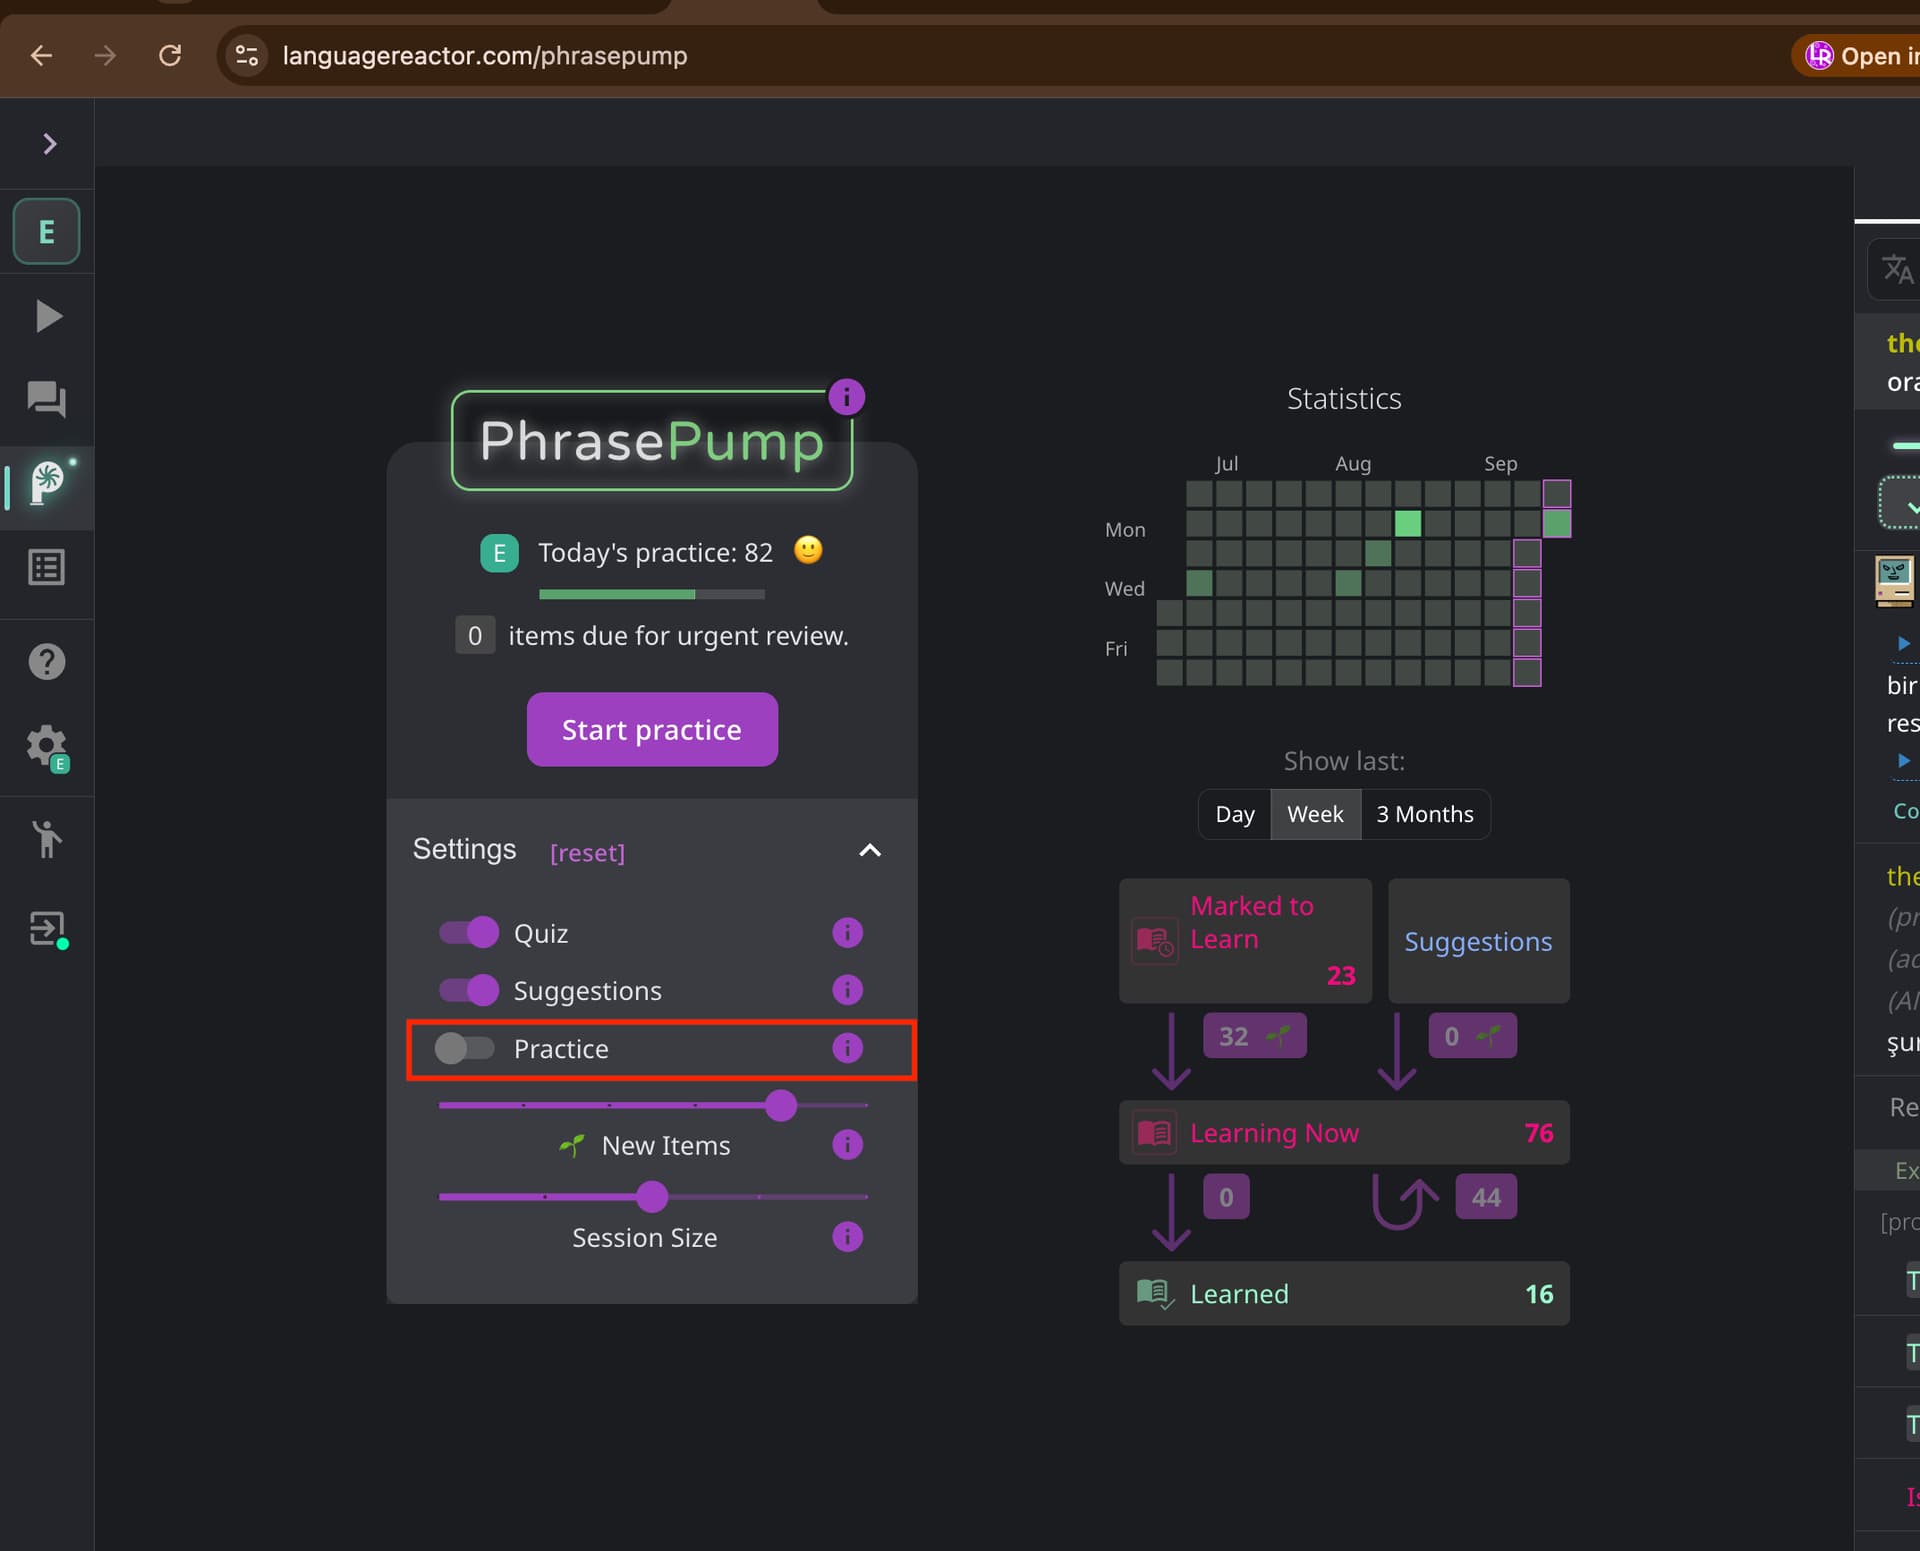Open the chat bubbles sidebar icon
The image size is (1920, 1551).
[47, 399]
